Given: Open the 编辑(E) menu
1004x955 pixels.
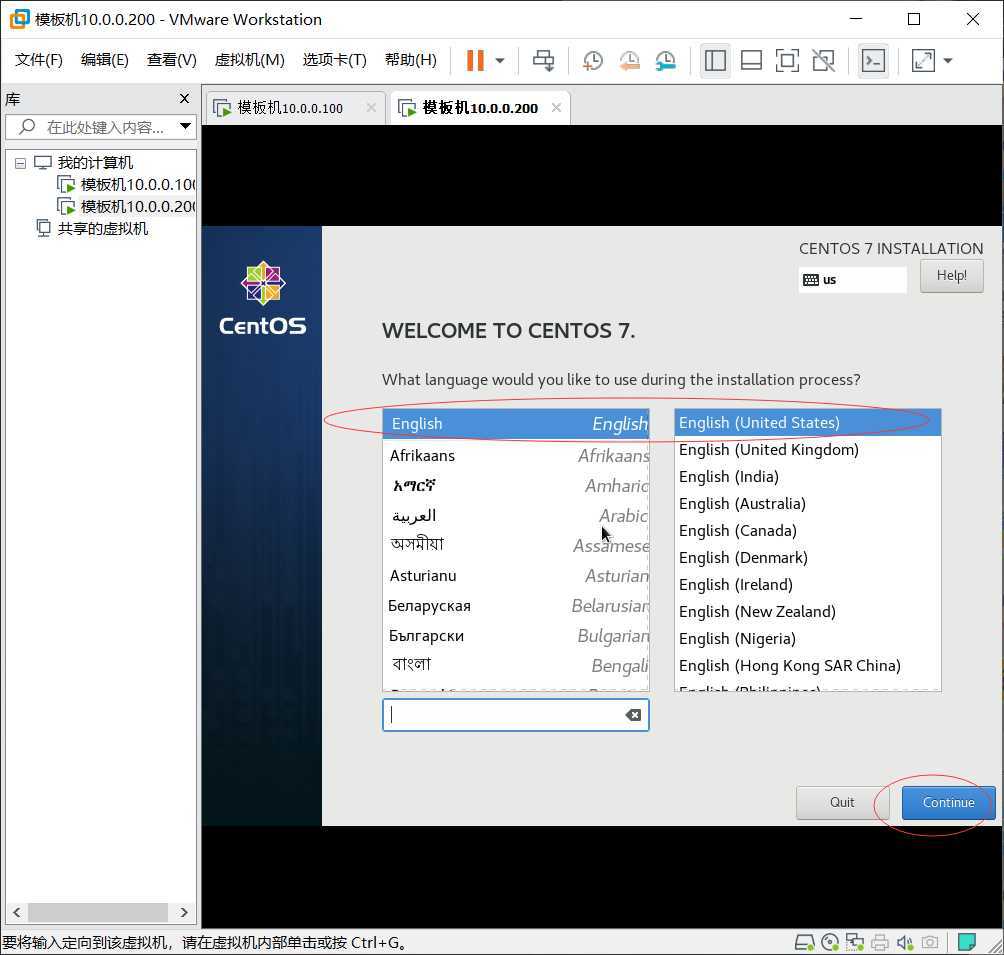Looking at the screenshot, I should tap(105, 60).
